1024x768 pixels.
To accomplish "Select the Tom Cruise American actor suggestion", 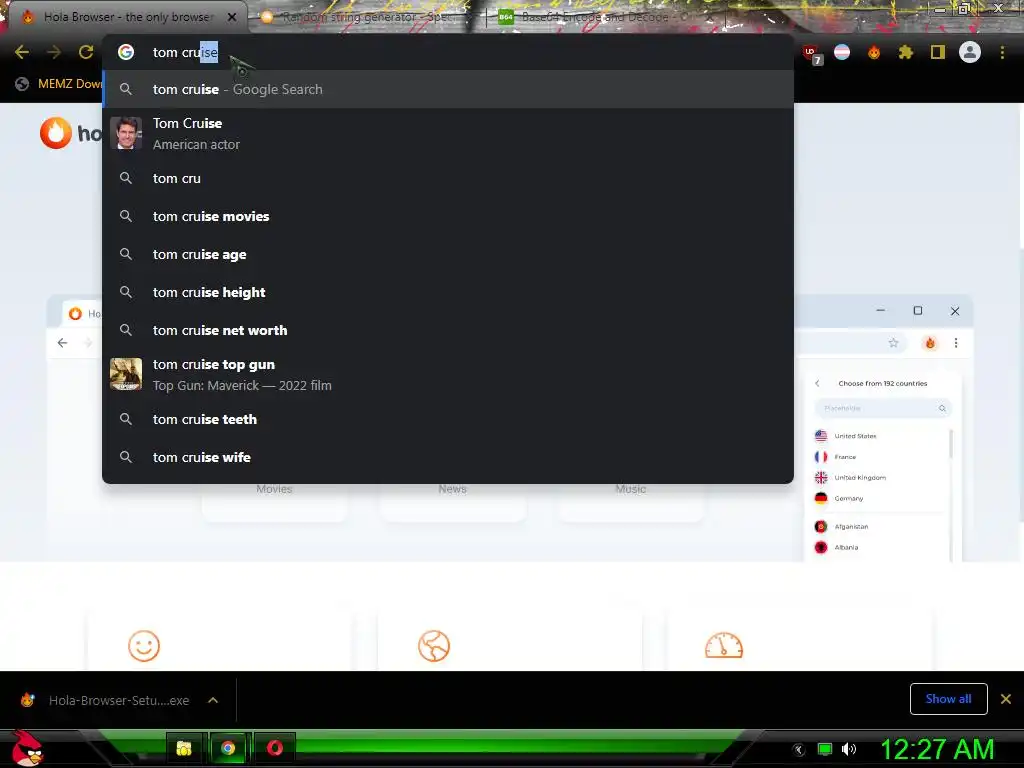I will pyautogui.click(x=448, y=134).
